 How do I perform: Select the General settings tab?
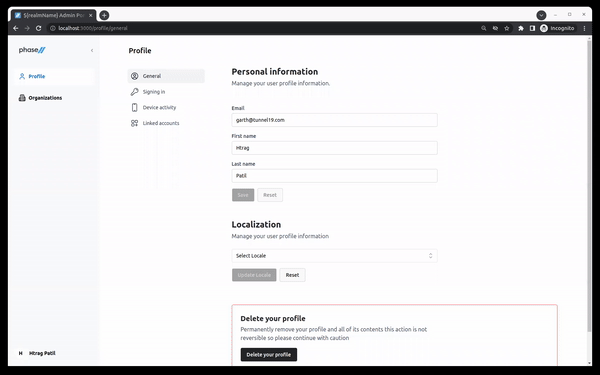click(166, 76)
